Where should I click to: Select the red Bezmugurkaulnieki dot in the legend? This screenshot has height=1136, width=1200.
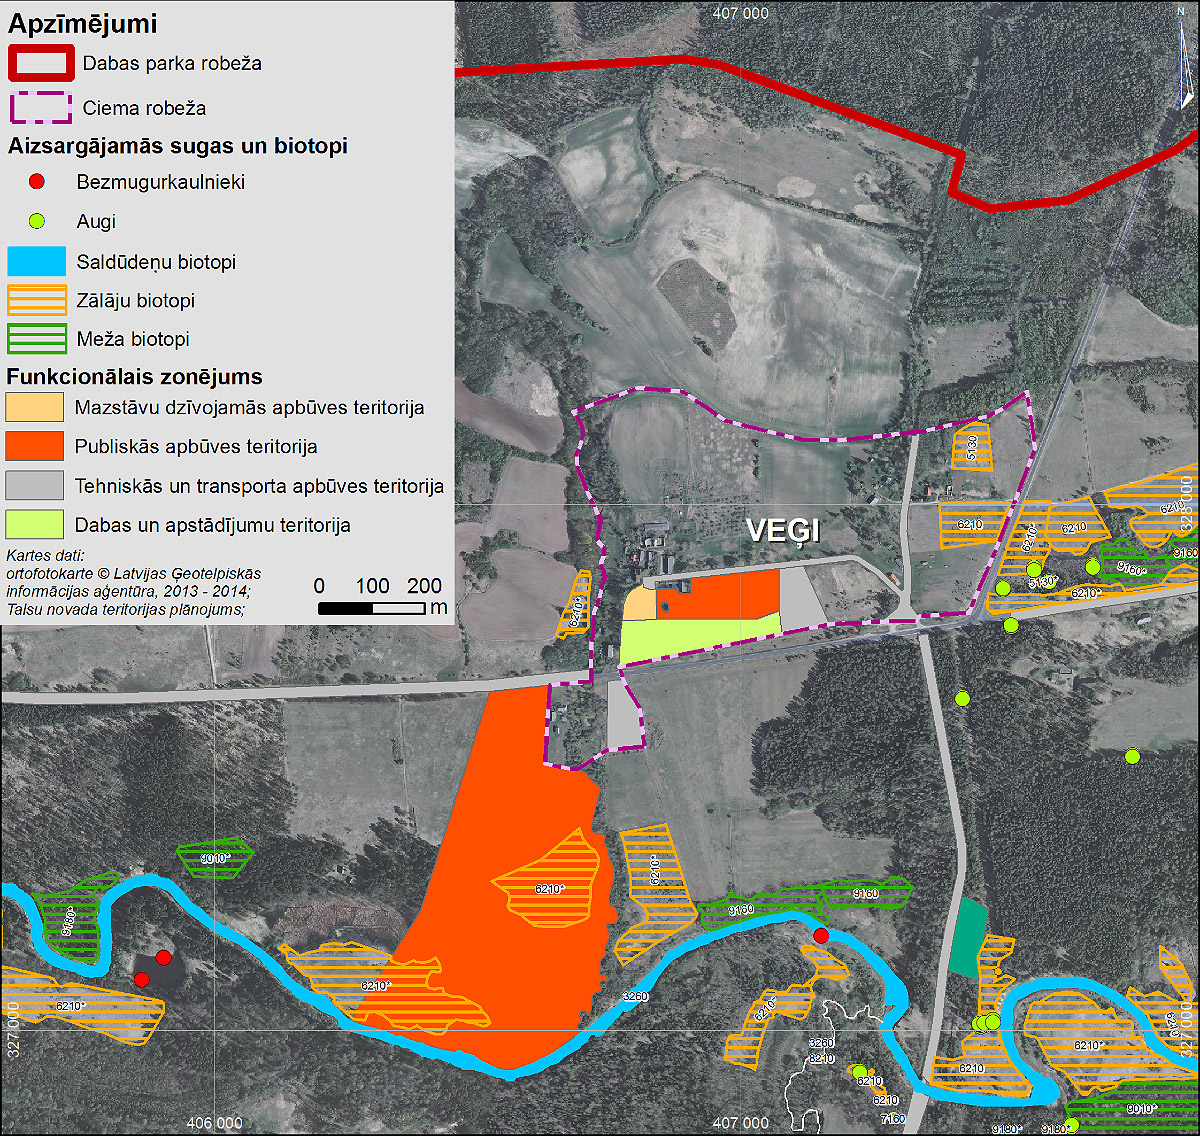tap(37, 182)
